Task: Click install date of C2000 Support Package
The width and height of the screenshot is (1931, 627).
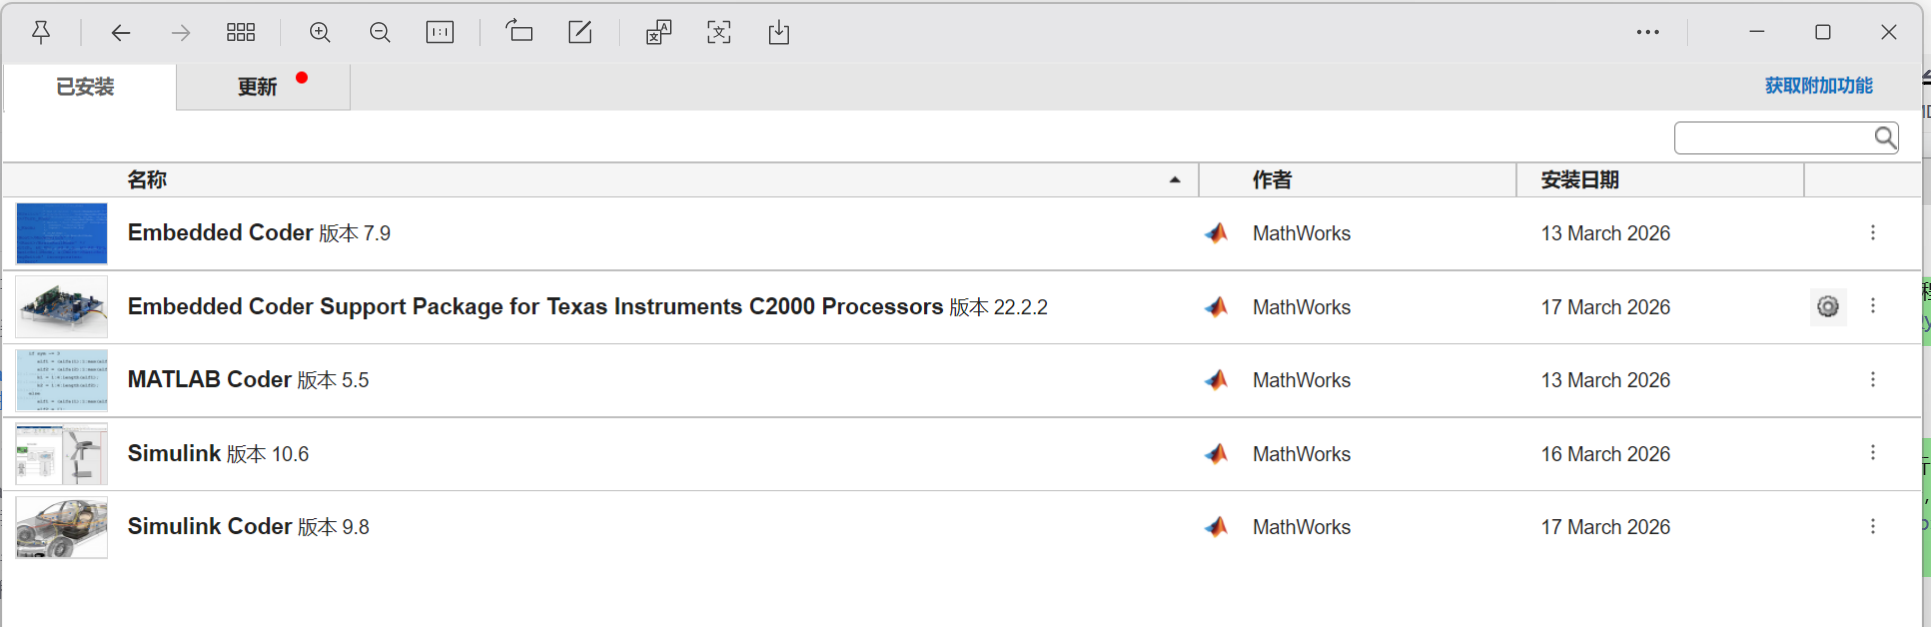Action: (x=1605, y=307)
